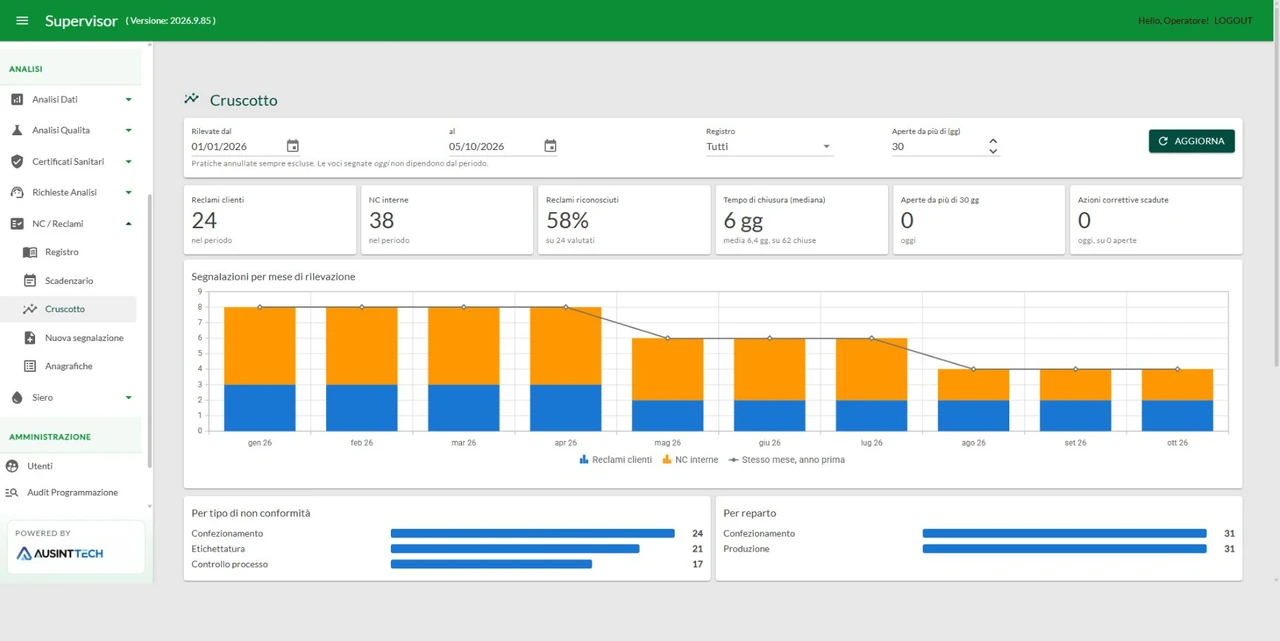Screen dimensions: 1280x641
Task: Click the LOGOUT link
Action: (1233, 21)
